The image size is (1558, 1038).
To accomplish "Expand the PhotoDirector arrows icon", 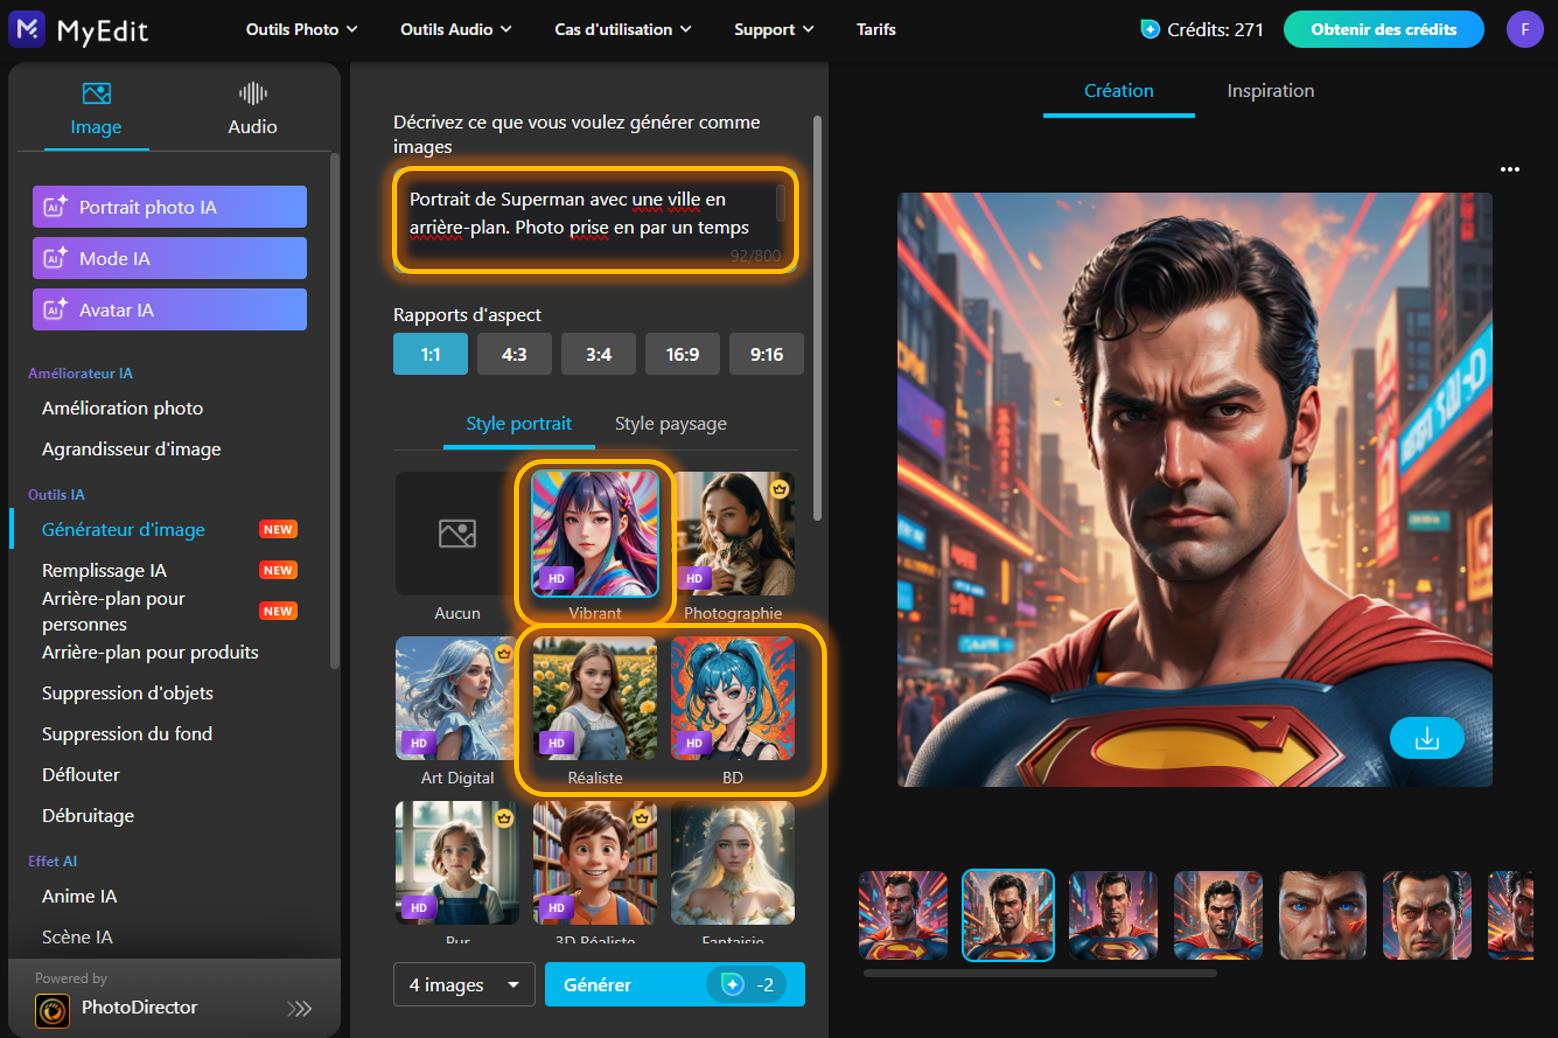I will 299,1009.
